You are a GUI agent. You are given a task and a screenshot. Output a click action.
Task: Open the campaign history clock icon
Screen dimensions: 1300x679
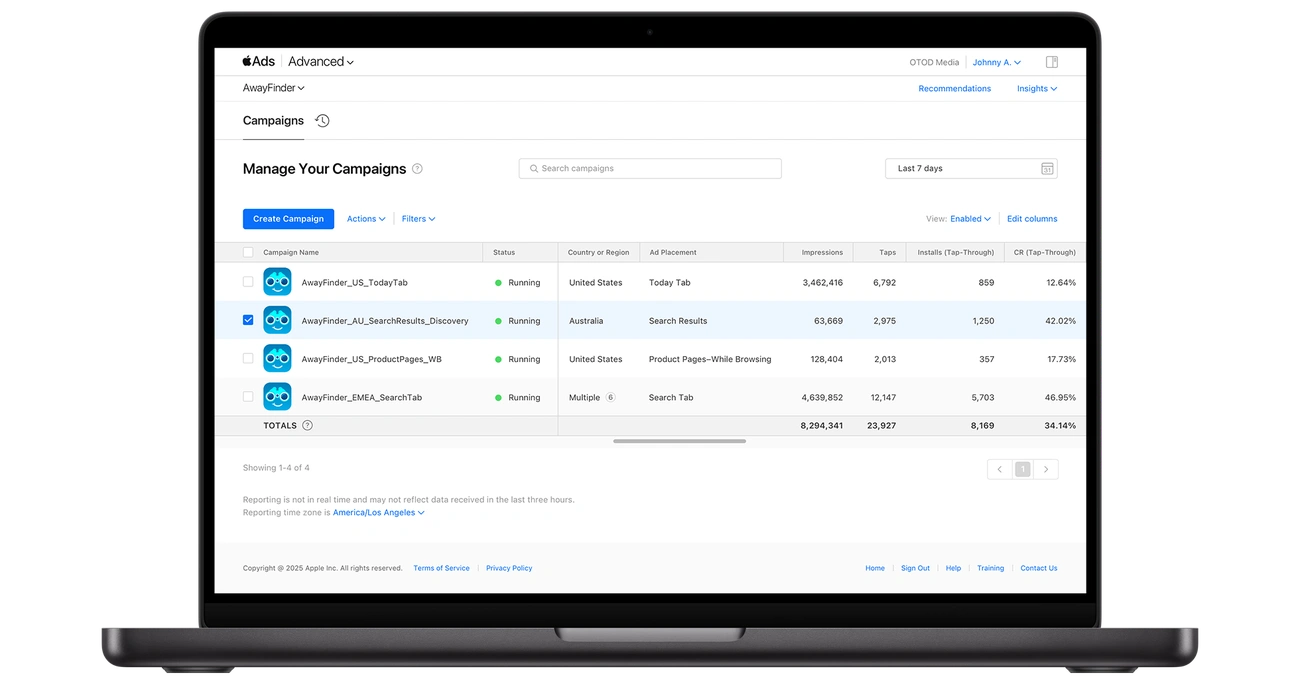coord(322,121)
